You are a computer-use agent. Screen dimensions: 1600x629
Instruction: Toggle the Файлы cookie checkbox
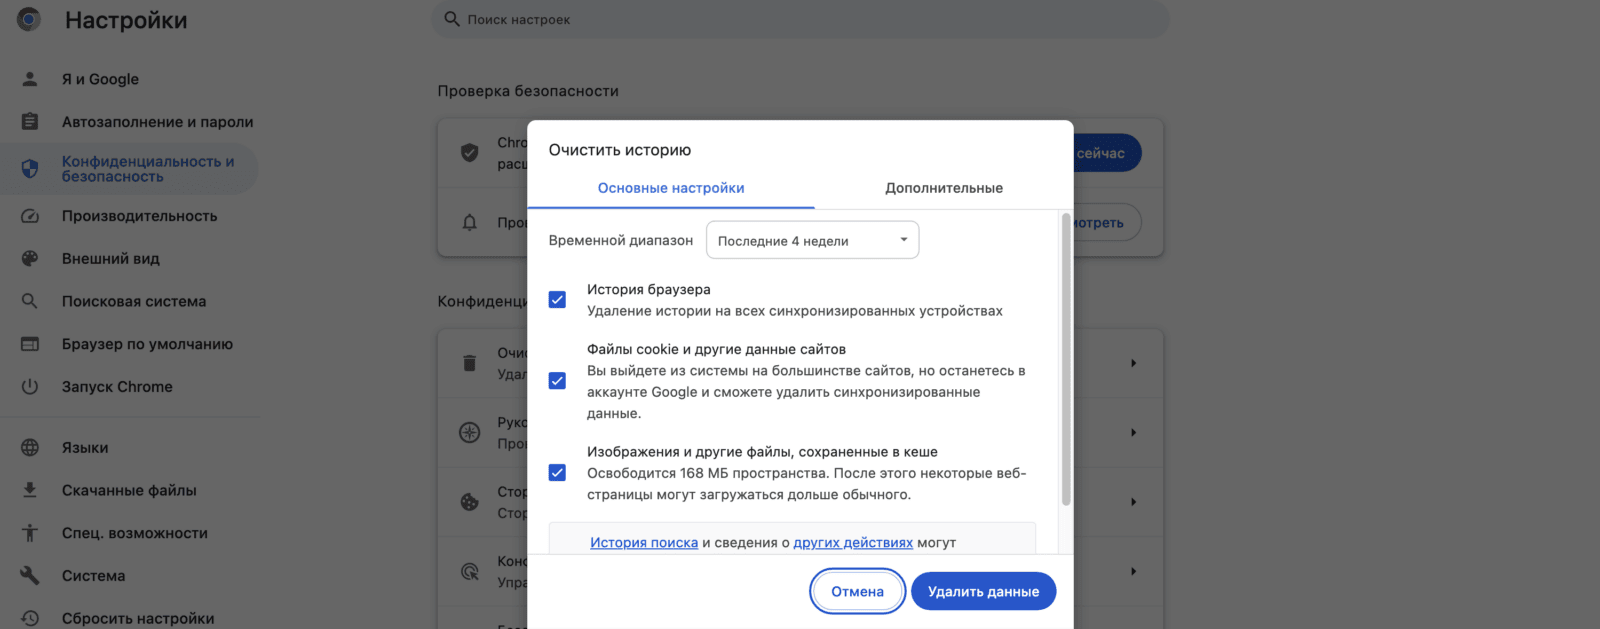(557, 381)
